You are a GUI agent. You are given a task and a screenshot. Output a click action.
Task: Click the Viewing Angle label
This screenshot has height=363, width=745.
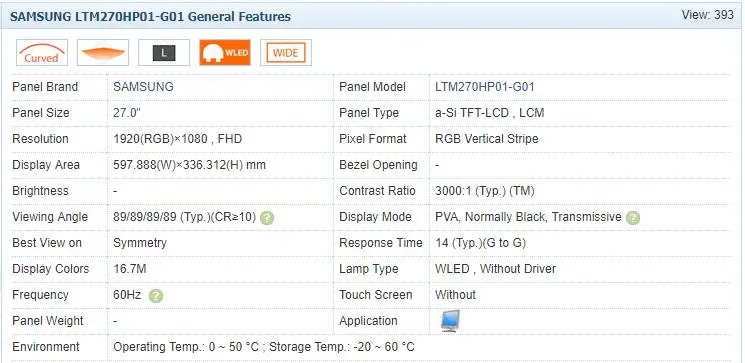[x=50, y=217]
